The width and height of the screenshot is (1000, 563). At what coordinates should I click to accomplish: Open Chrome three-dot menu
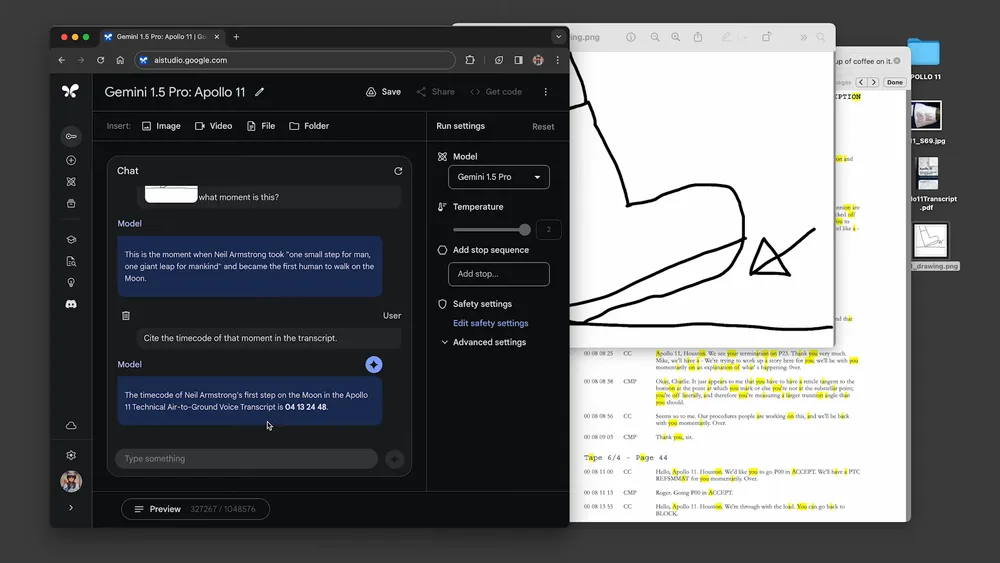557,60
